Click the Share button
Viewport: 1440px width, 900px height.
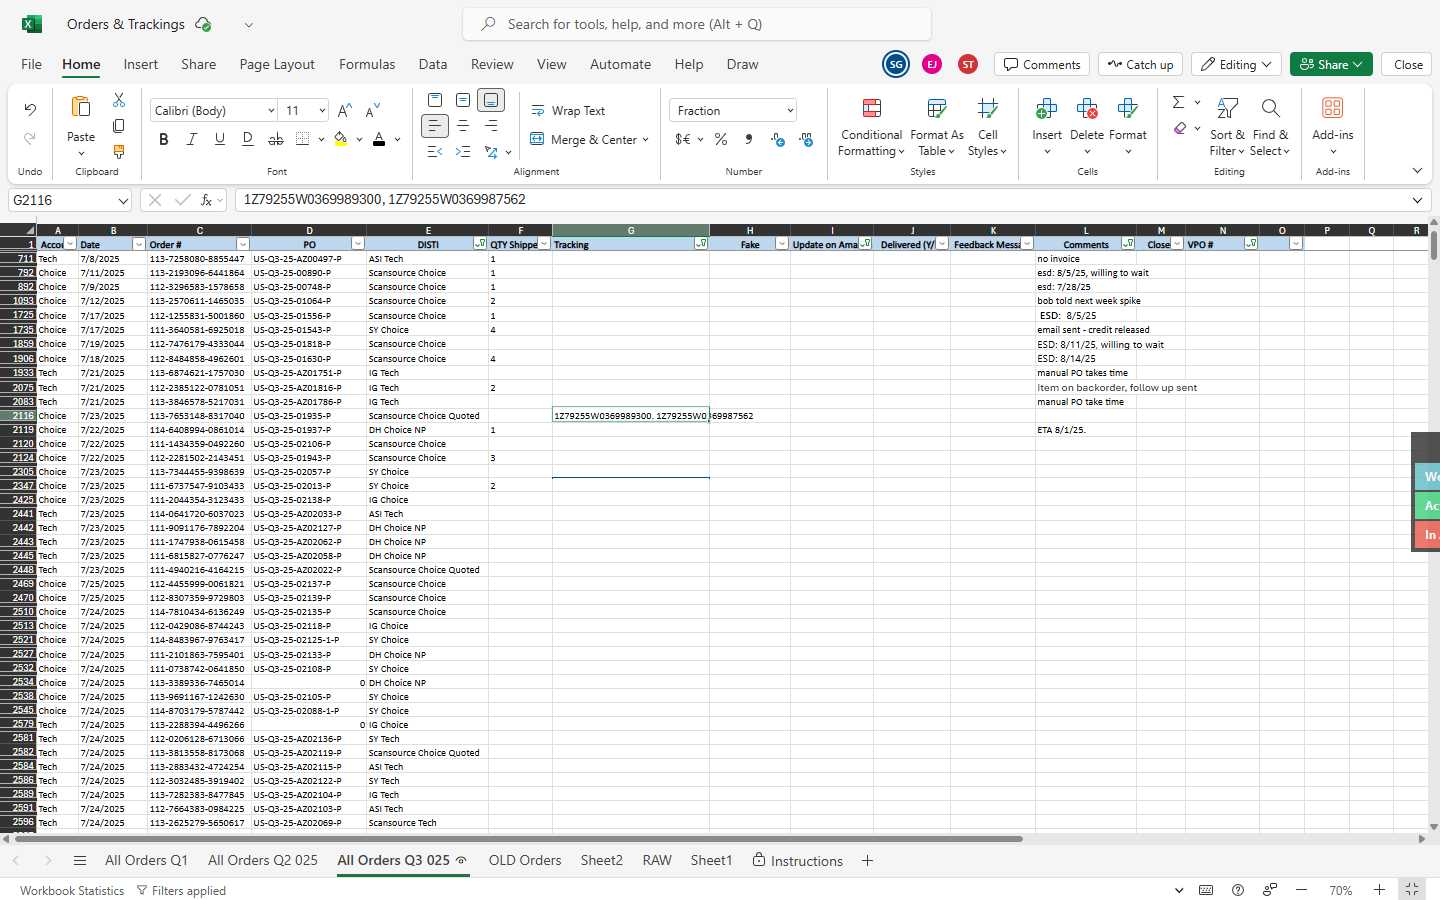coord(1331,64)
